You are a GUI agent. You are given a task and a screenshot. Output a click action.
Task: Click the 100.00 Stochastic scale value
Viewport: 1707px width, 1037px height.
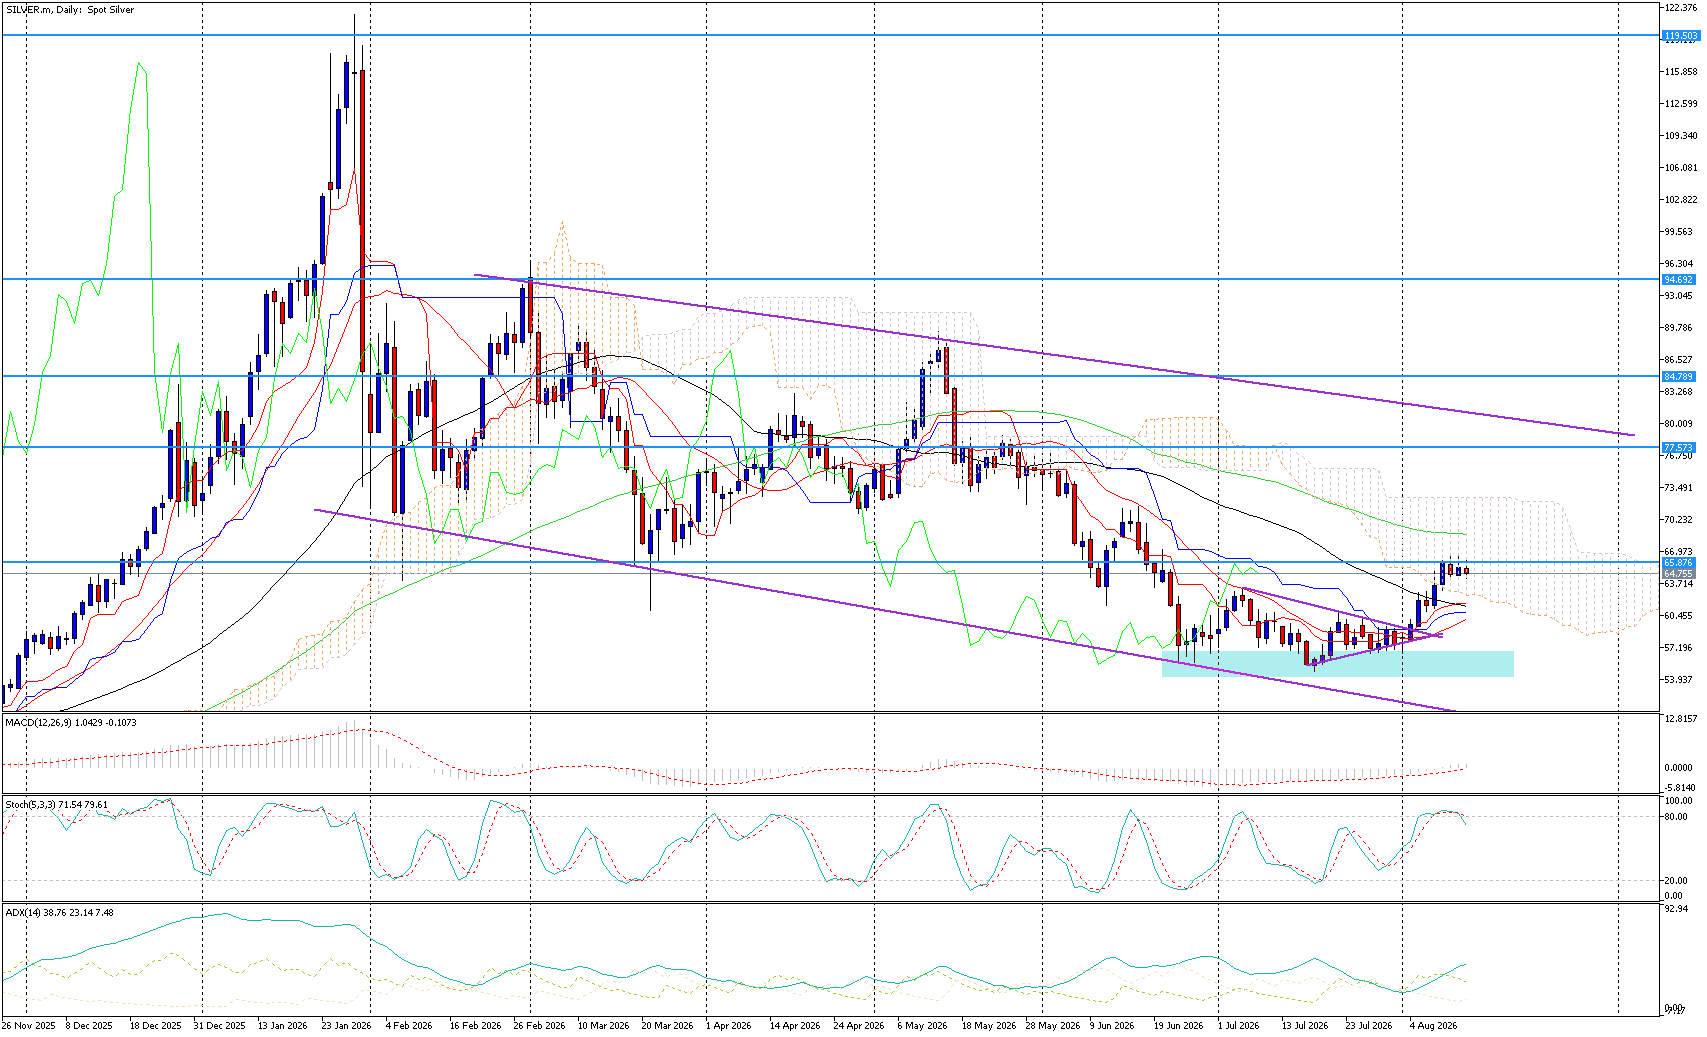click(1679, 801)
